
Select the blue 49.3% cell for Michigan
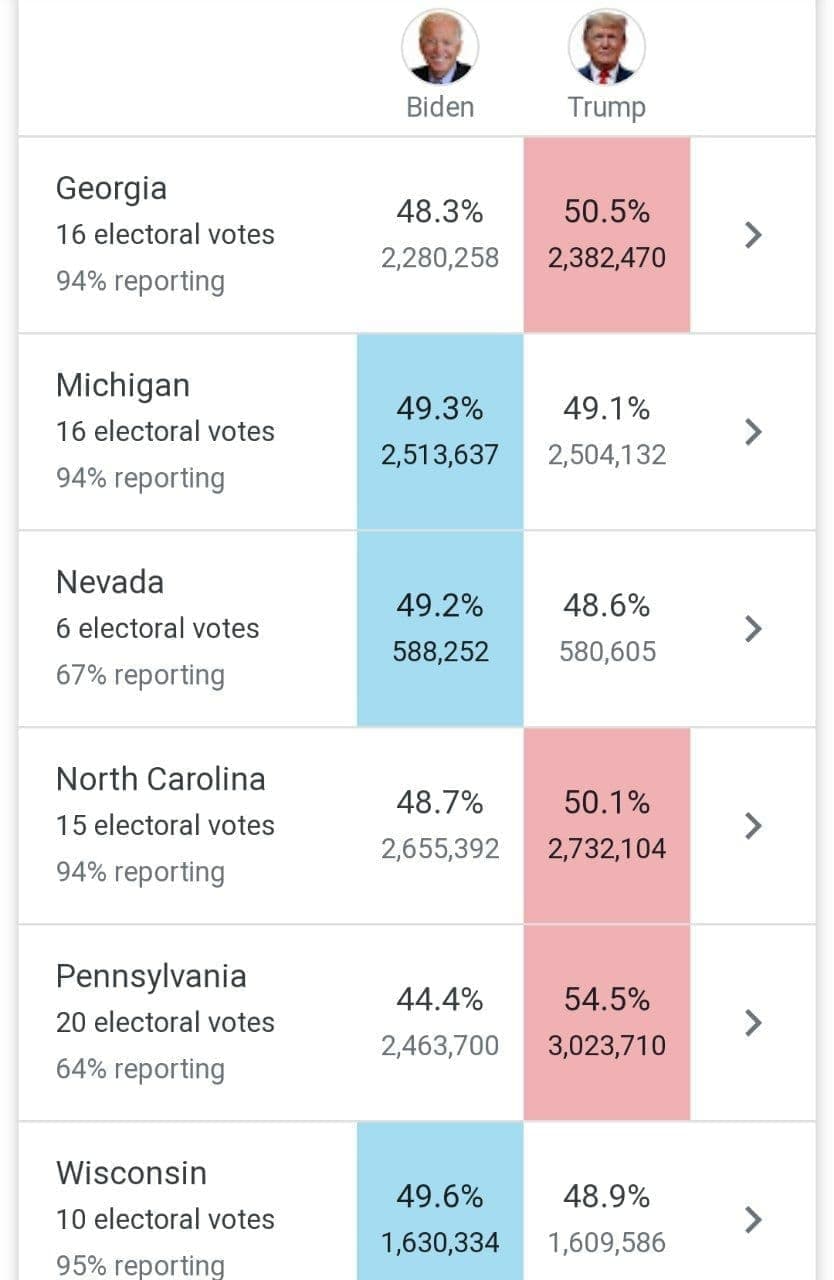pos(440,432)
